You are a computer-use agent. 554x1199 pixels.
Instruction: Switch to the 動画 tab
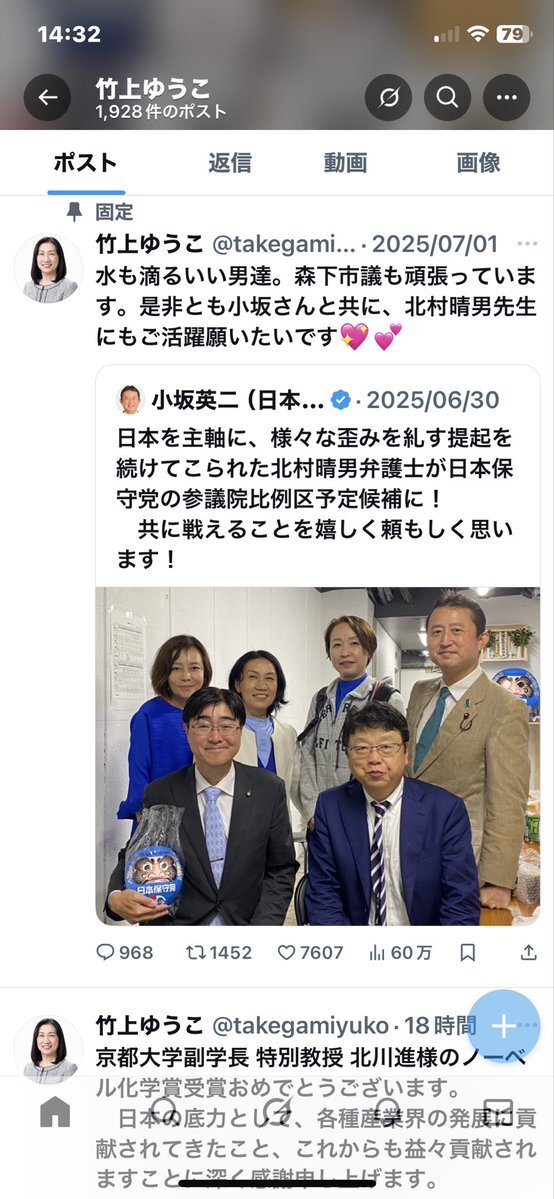pos(345,163)
